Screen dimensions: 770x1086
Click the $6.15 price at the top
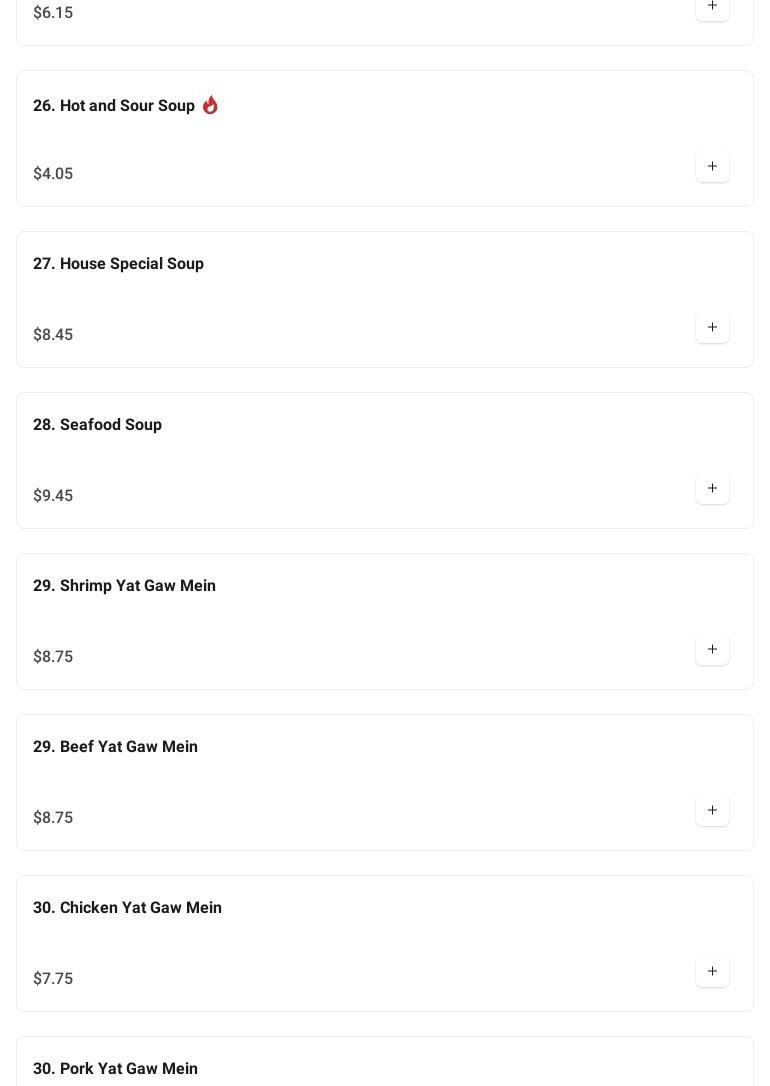[x=53, y=13]
